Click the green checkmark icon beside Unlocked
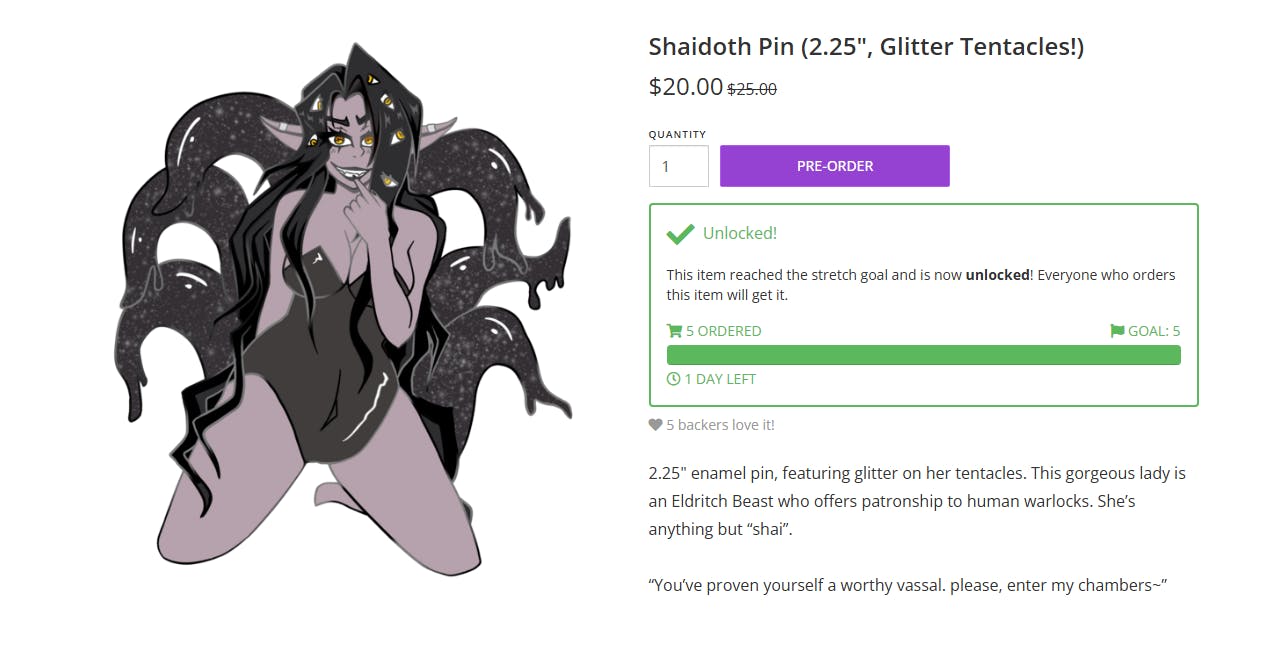Screen dimensions: 1285x653 [x=680, y=234]
